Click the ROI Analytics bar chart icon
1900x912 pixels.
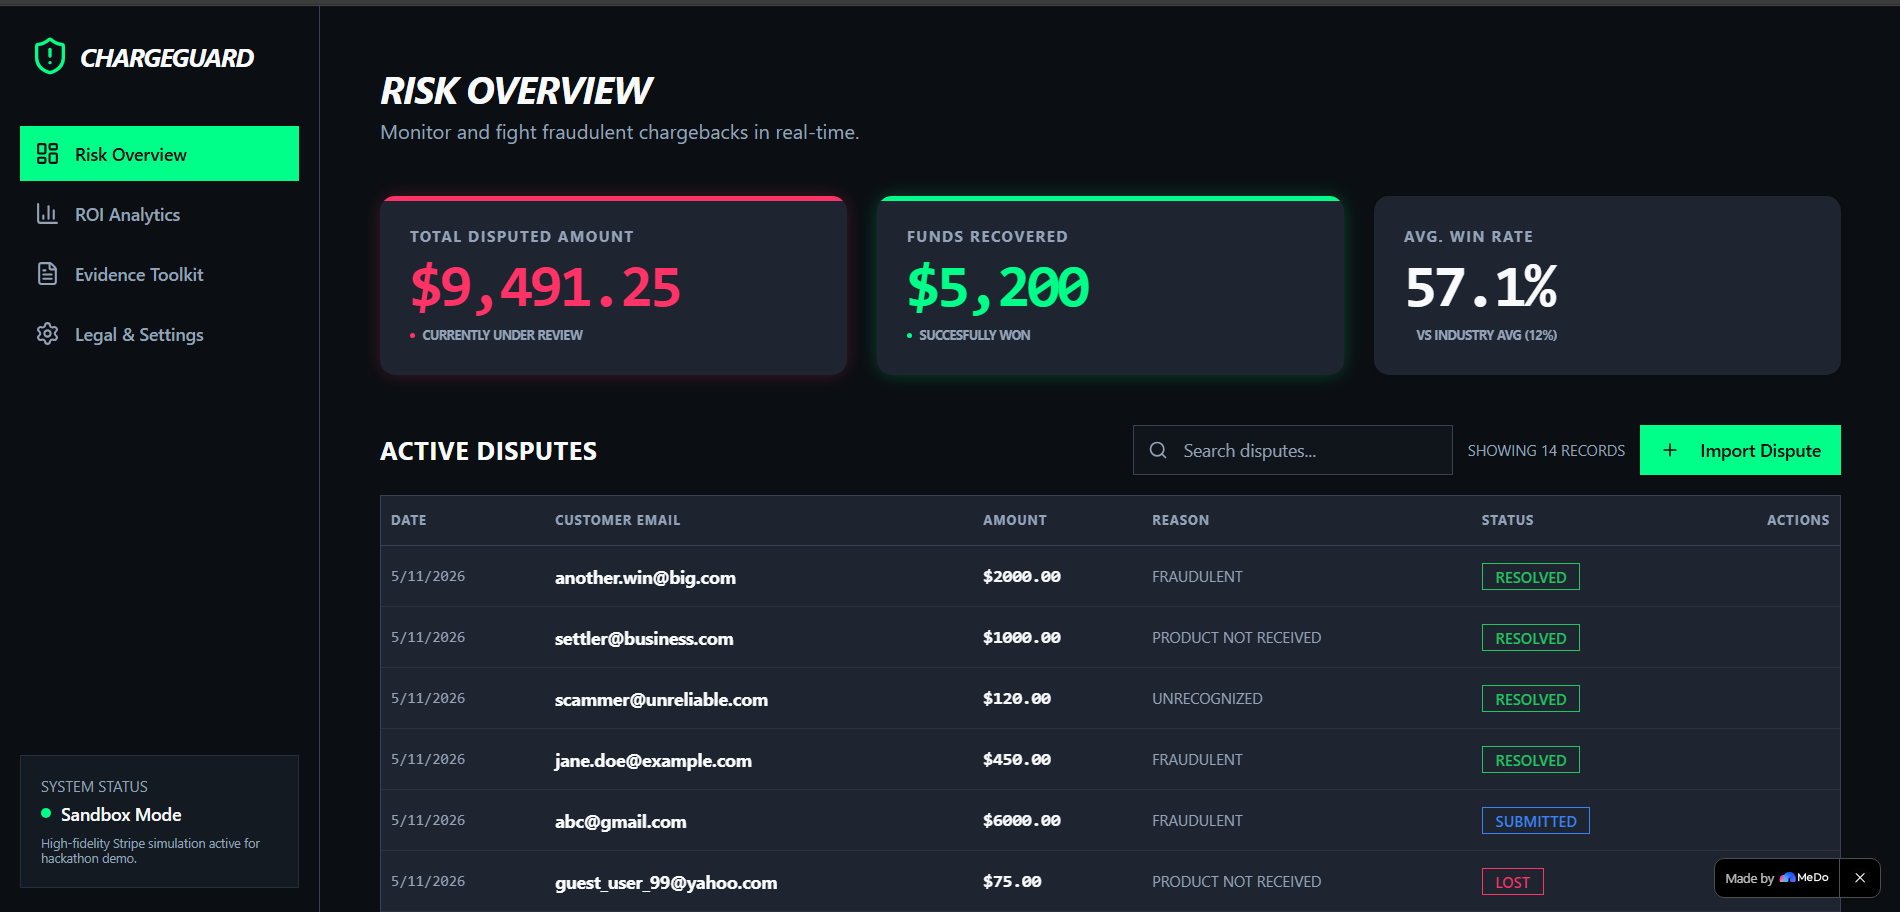[47, 214]
